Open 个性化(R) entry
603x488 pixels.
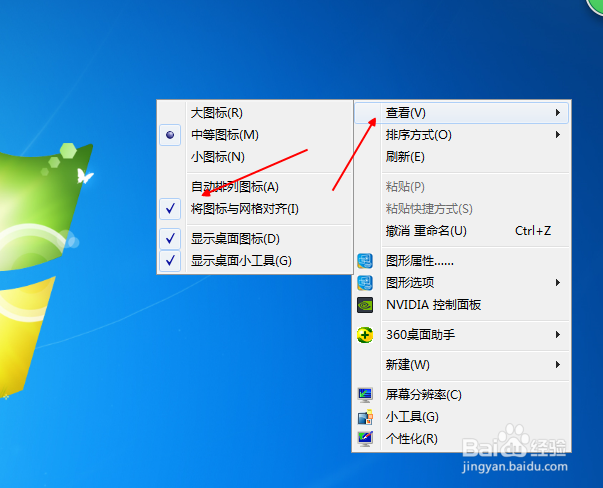pos(461,439)
